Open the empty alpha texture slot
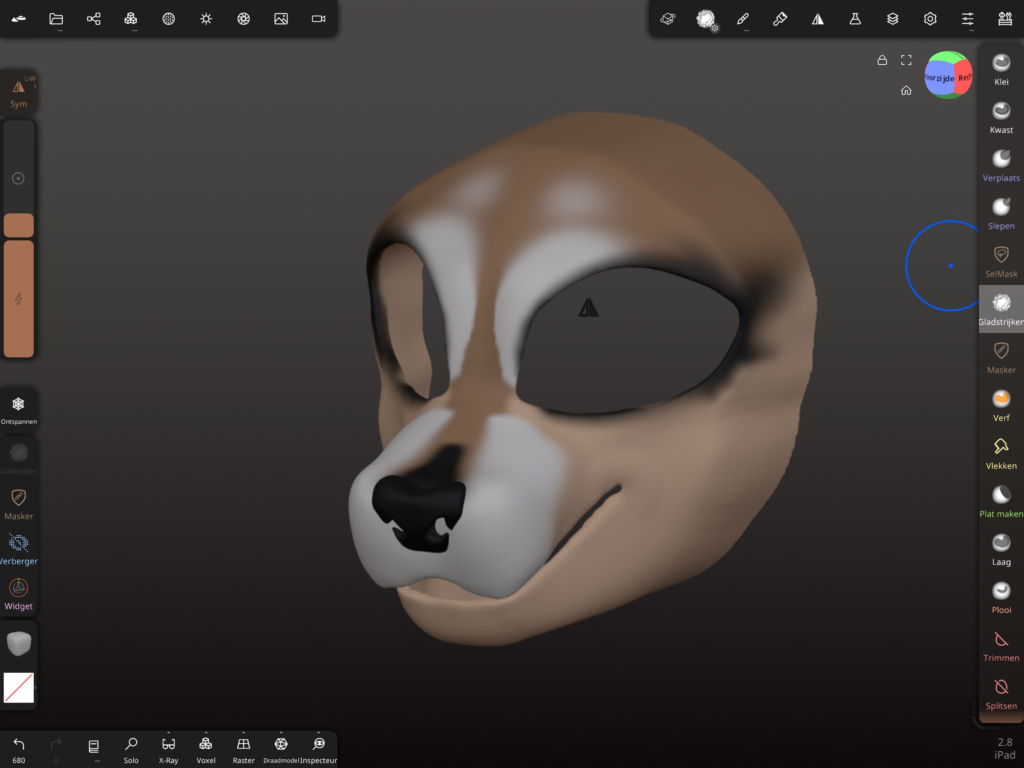This screenshot has height=768, width=1024. [18, 688]
